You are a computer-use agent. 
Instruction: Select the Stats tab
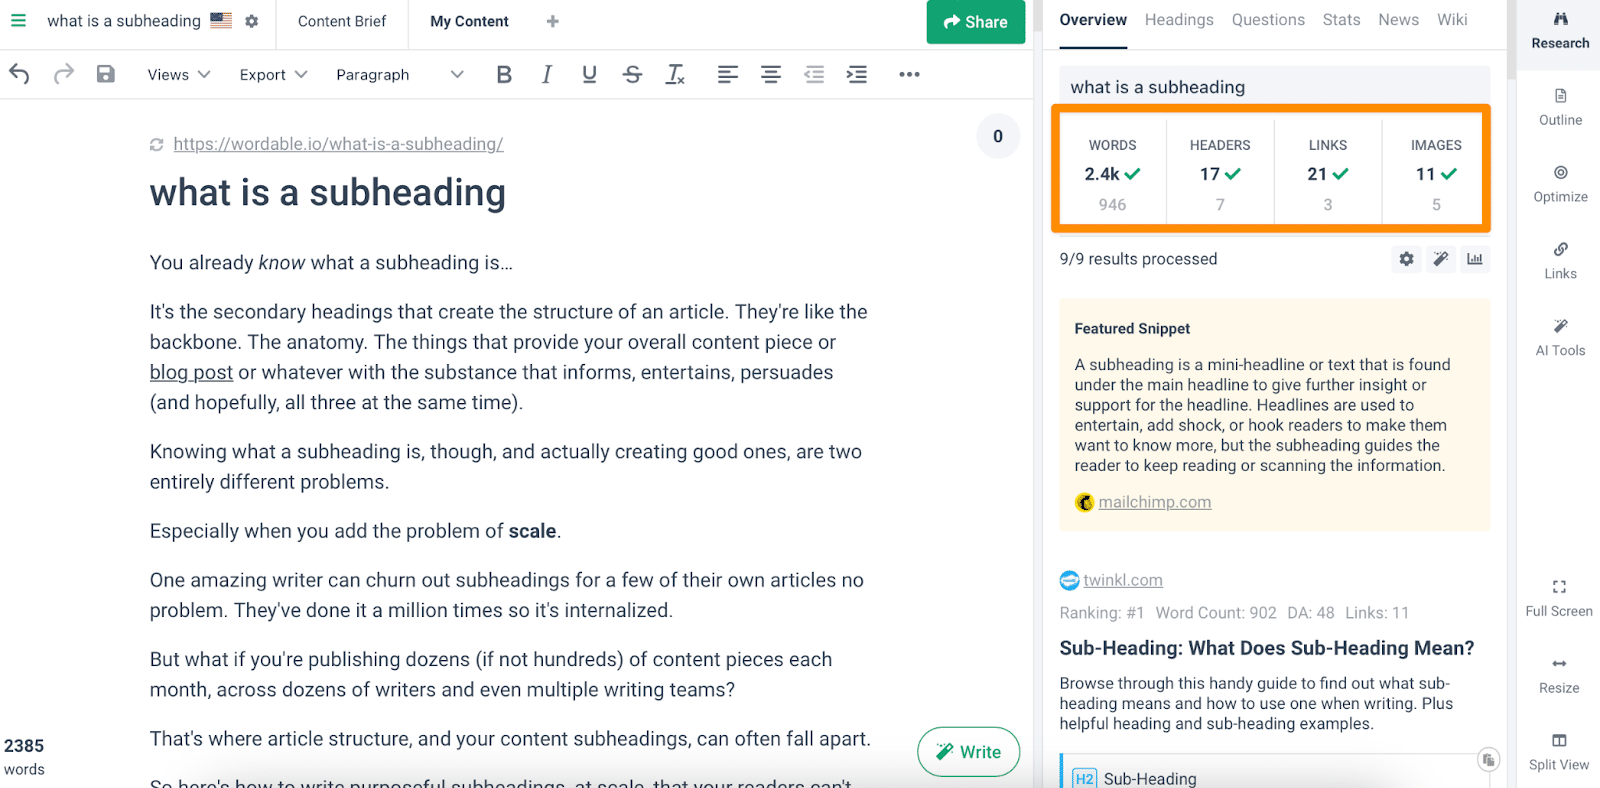[1341, 20]
